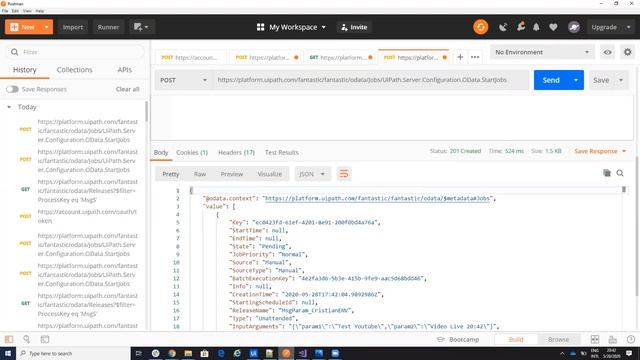Viewport: 640px width, 360px height.
Task: Open Bootcamp in the status bar
Action: point(458,339)
